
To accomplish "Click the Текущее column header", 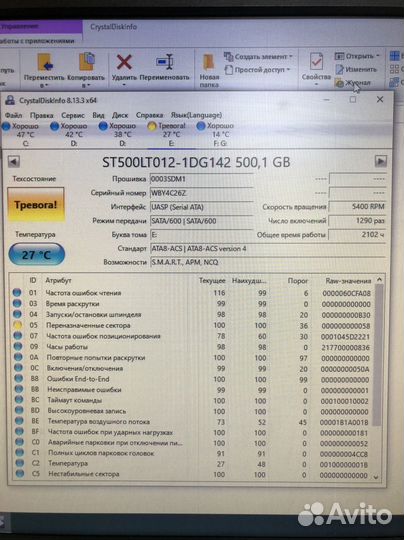I will pyautogui.click(x=212, y=281).
